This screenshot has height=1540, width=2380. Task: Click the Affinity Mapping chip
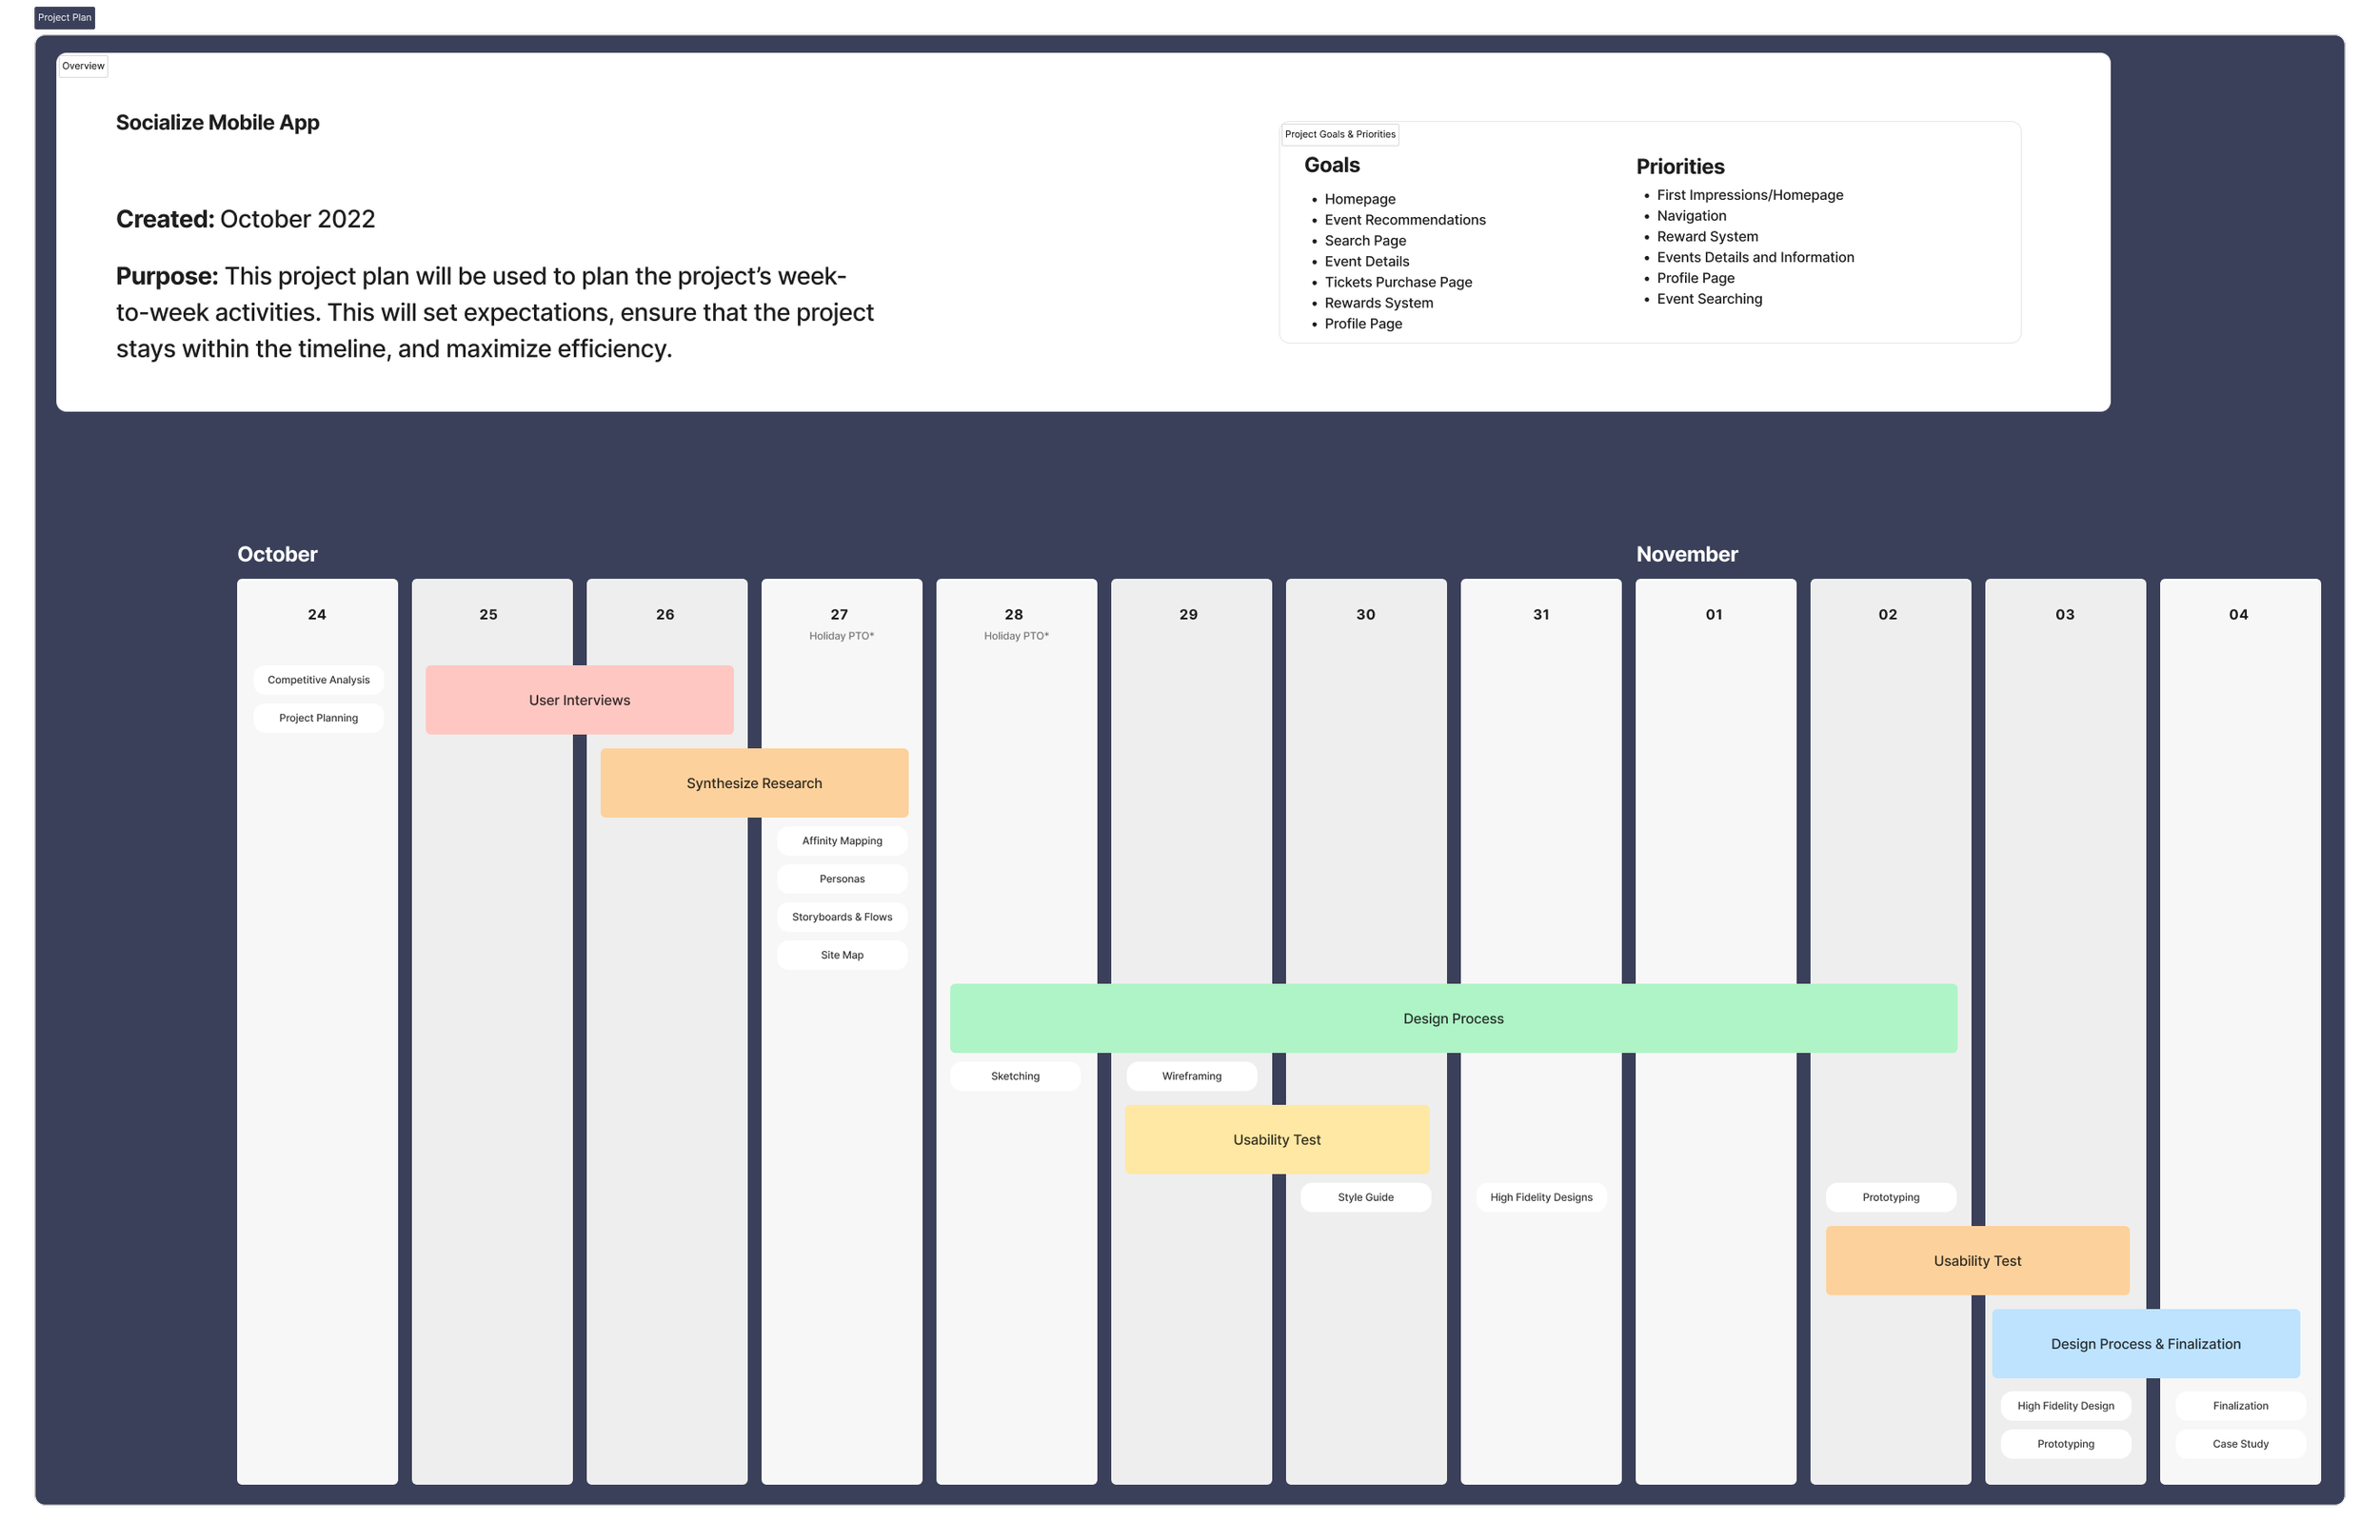point(841,841)
